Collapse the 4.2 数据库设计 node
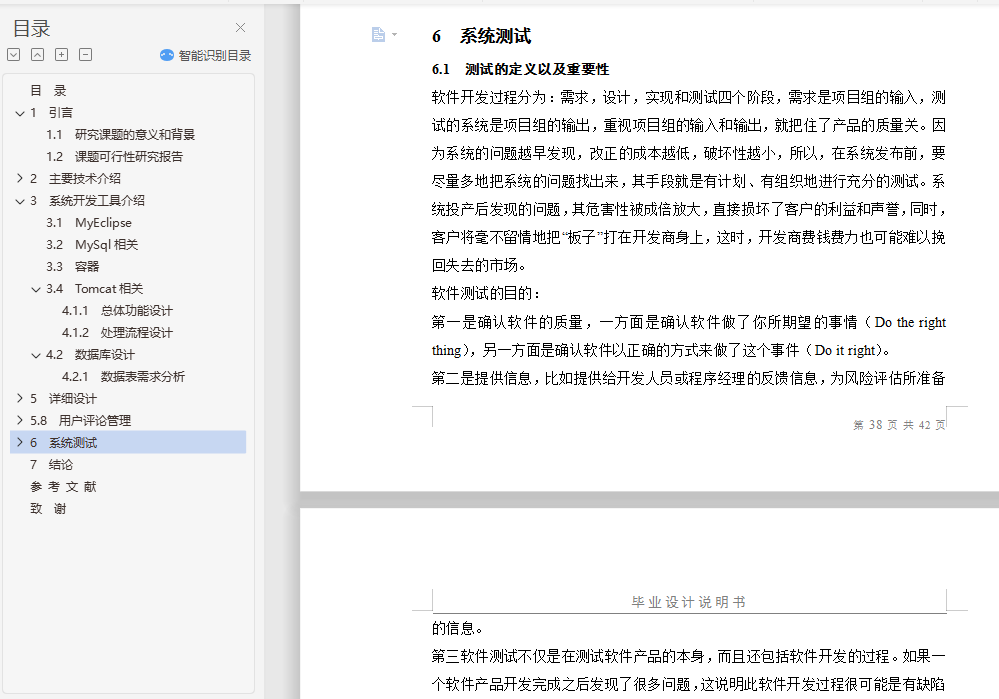Viewport: 999px width, 699px height. click(36, 355)
